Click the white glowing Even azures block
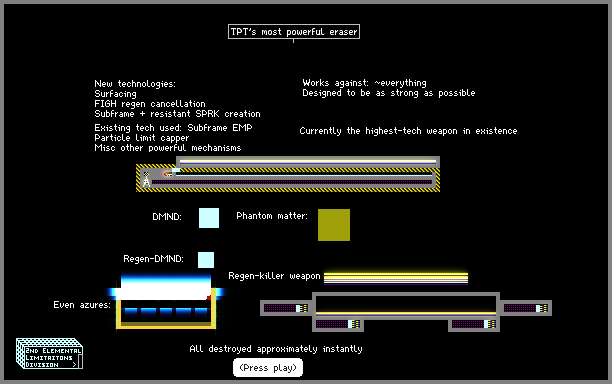This screenshot has width=612, height=384. [166, 287]
